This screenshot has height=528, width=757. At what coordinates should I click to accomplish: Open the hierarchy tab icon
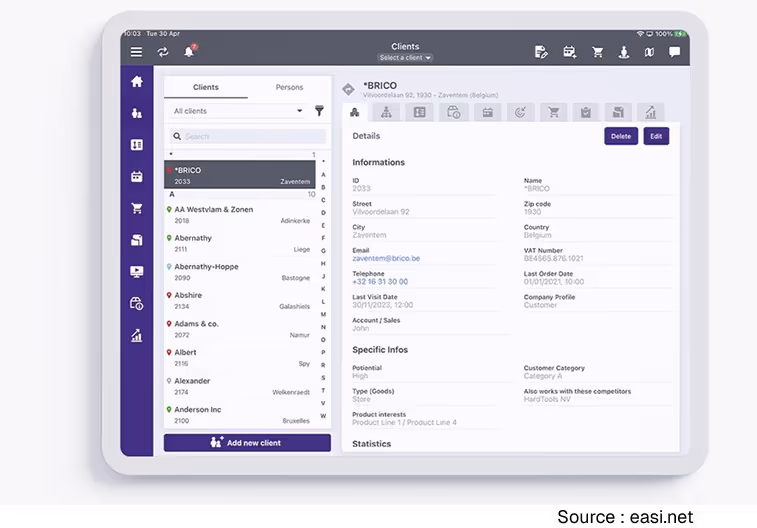[x=386, y=112]
